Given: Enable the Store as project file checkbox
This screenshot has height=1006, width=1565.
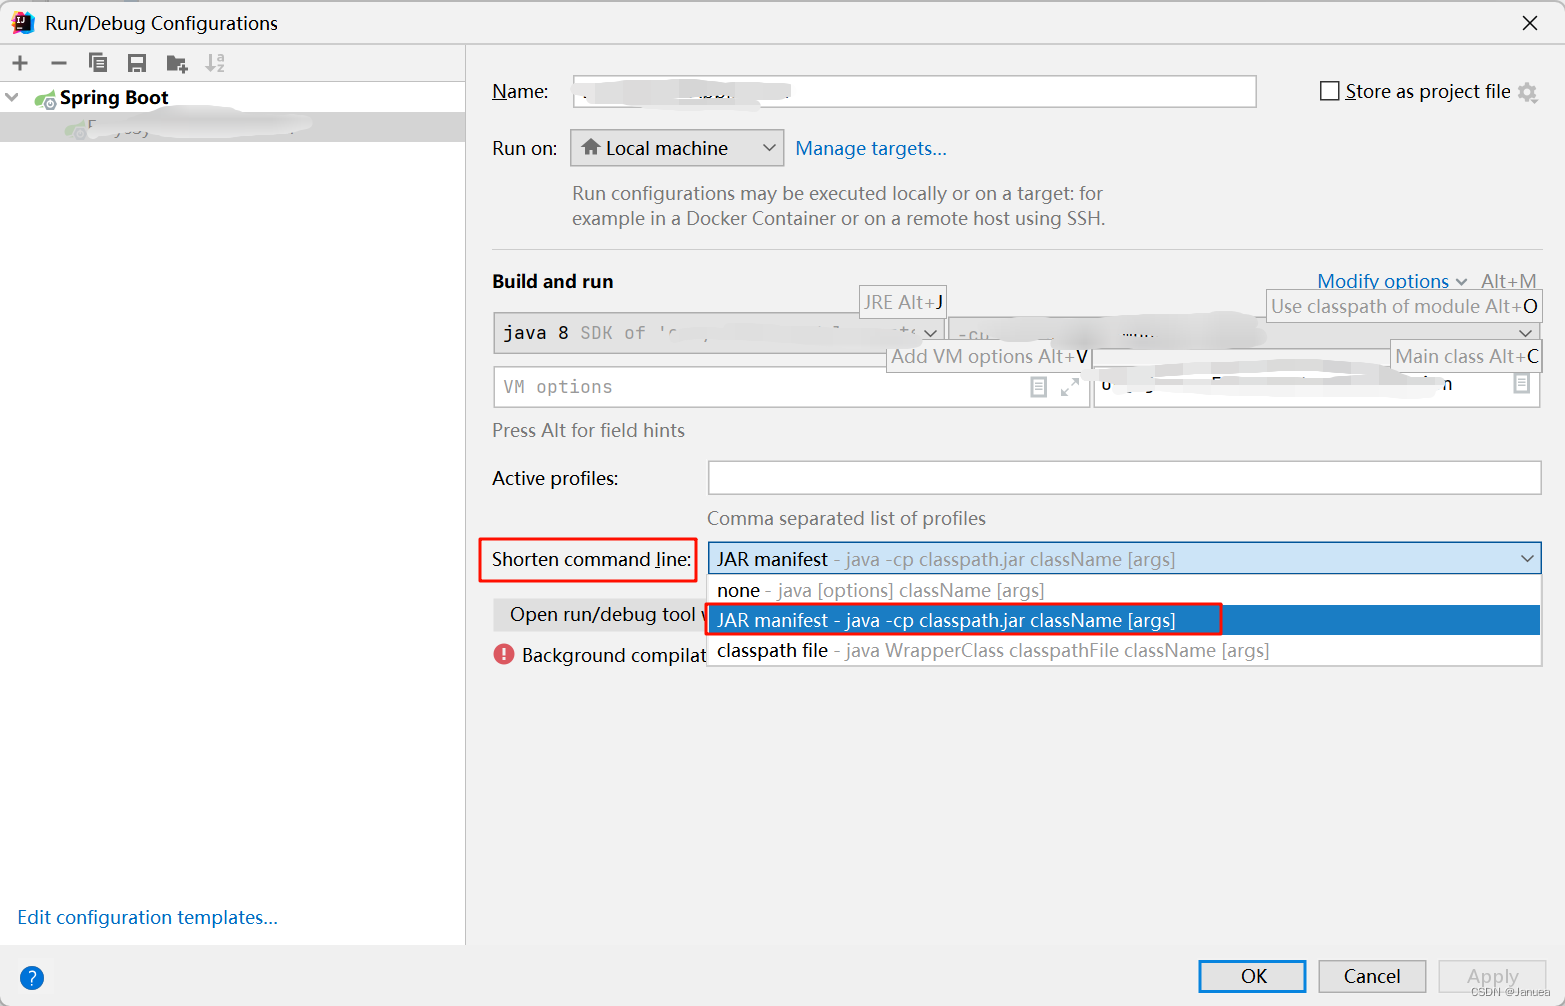Looking at the screenshot, I should (x=1330, y=91).
